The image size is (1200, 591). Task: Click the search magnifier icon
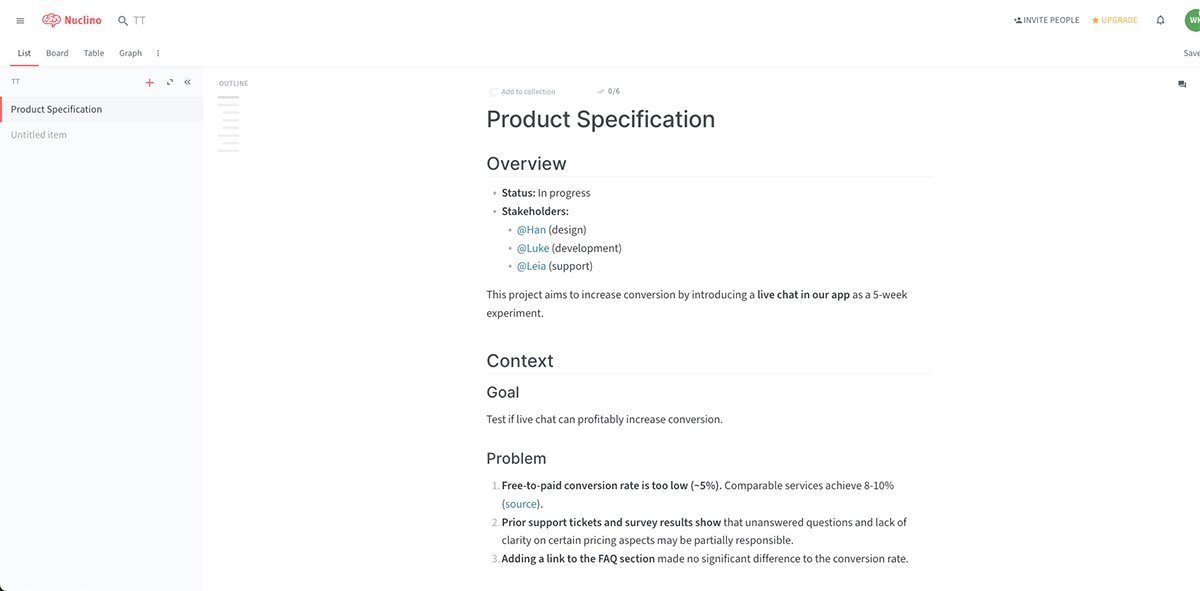click(123, 21)
